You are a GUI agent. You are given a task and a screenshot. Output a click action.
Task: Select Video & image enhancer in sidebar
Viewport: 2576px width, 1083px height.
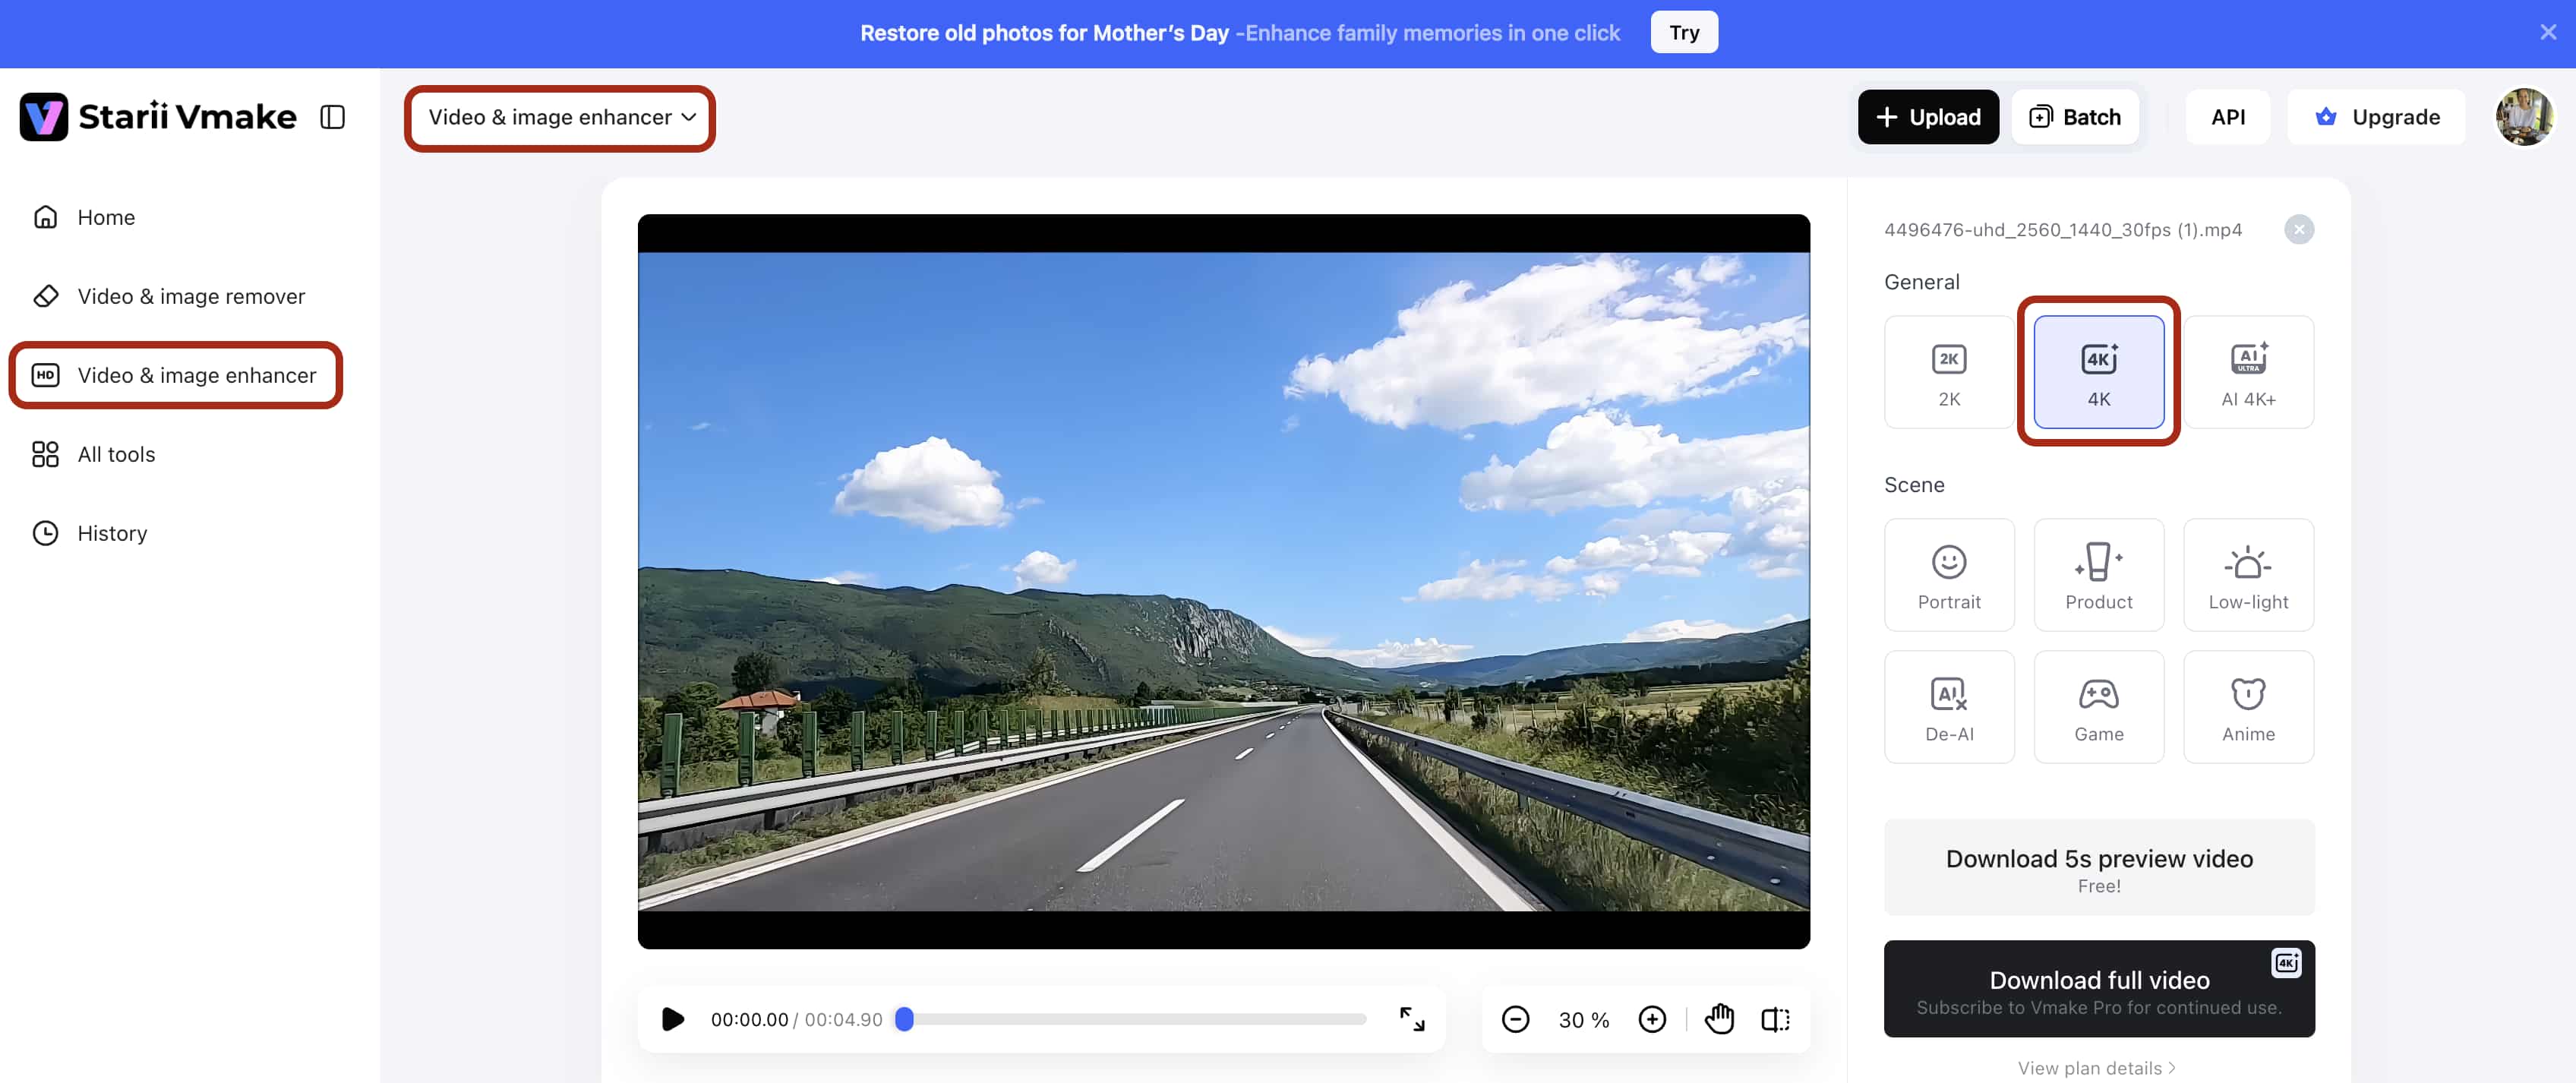[x=175, y=375]
